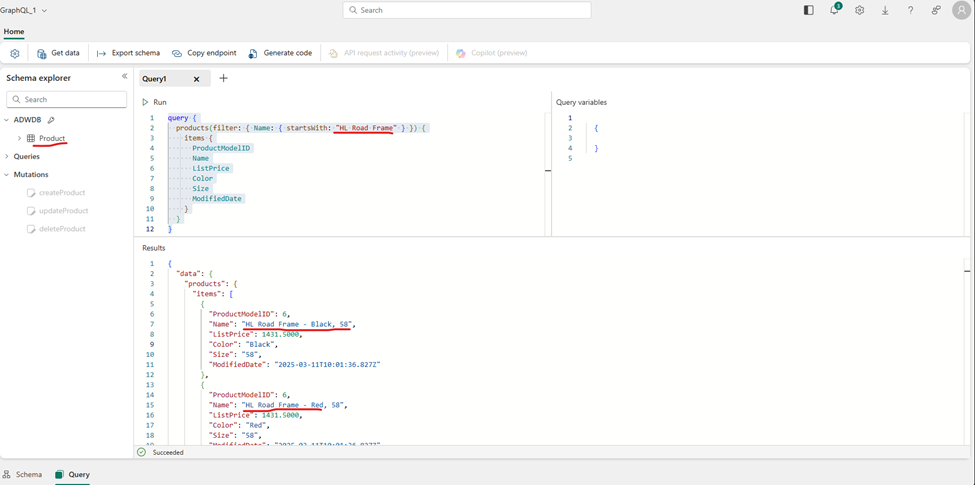Click the API settings gear in the ribbon
This screenshot has width=975, height=485.
pos(15,53)
